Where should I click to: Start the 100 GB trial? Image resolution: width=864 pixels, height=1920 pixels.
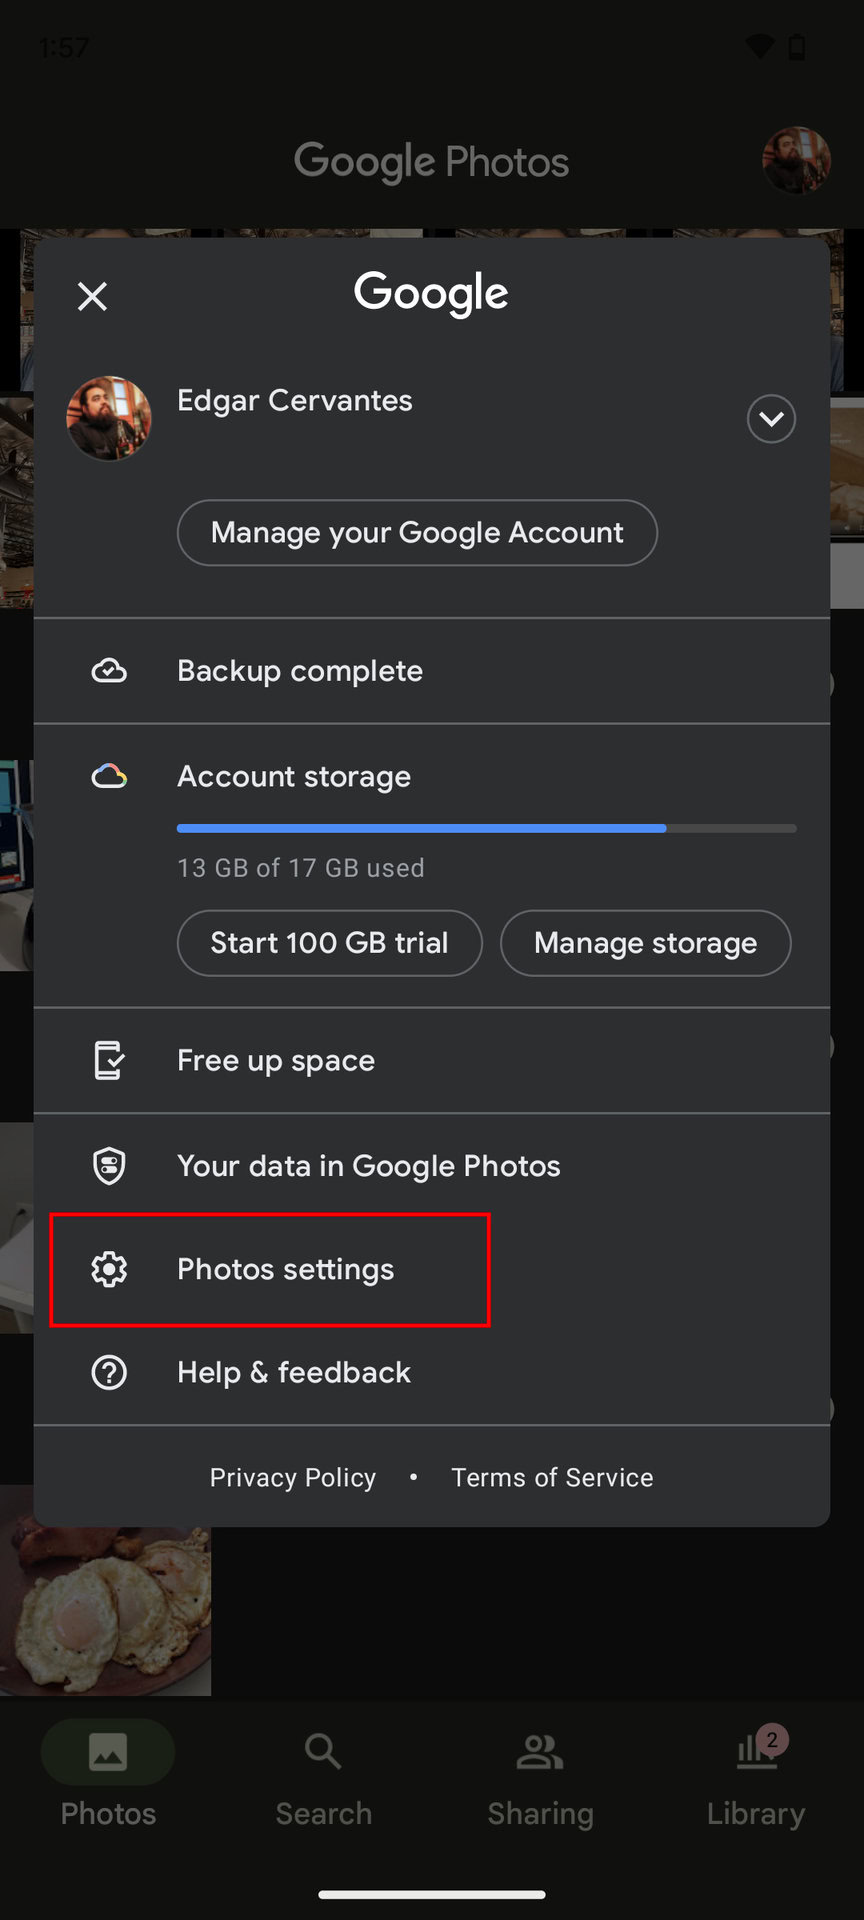pos(329,943)
